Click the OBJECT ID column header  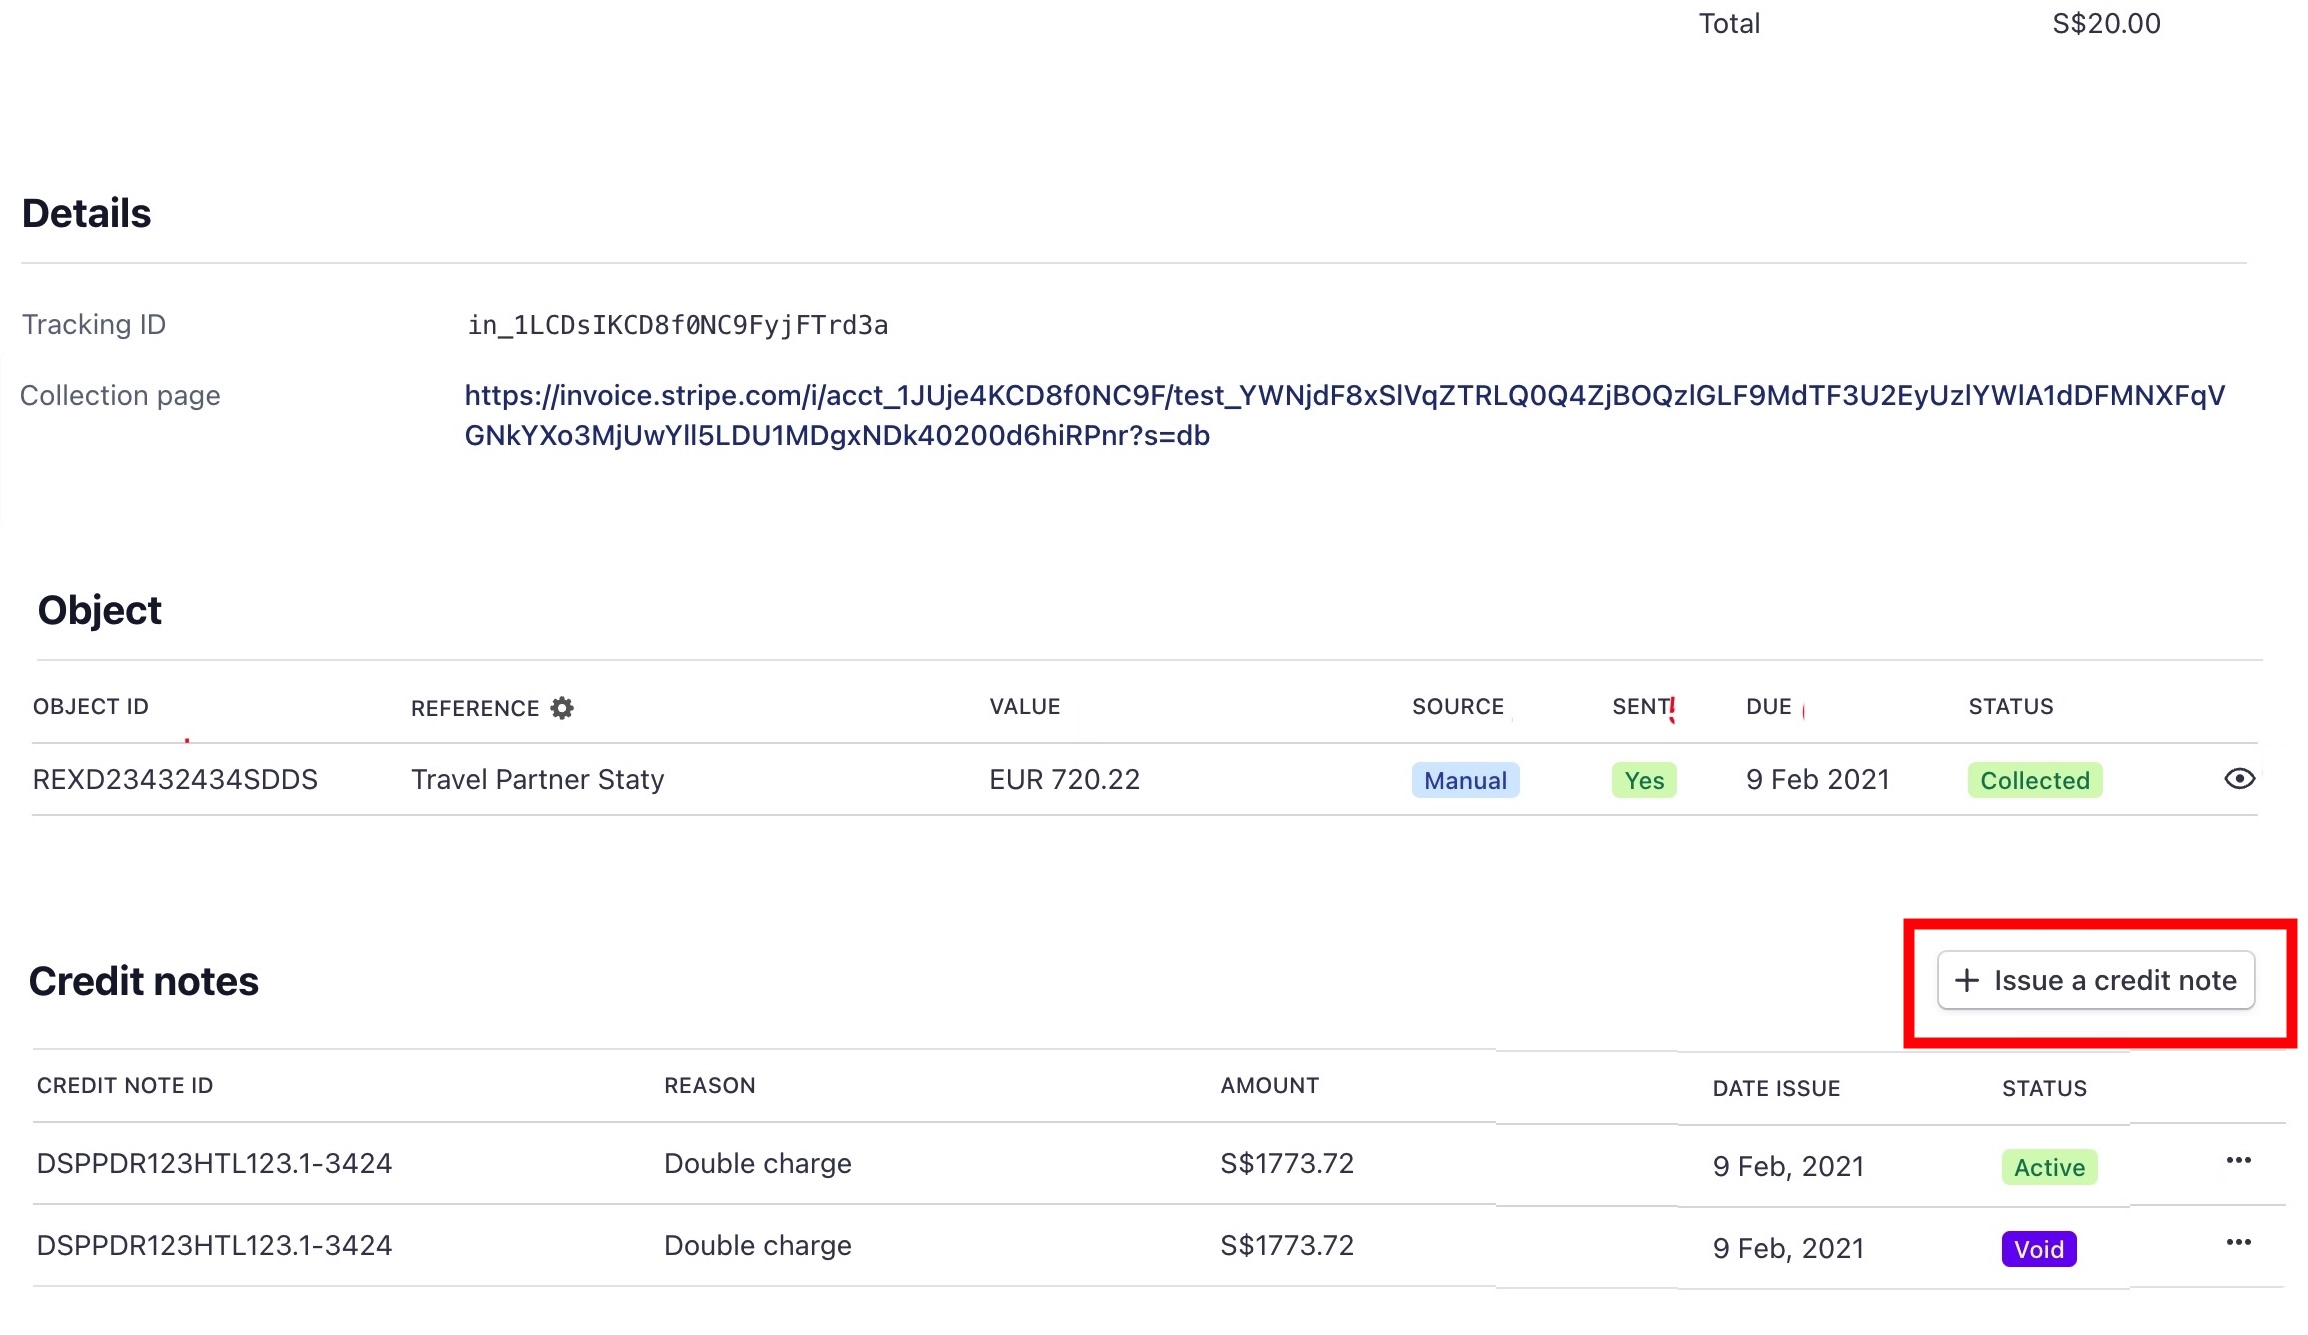pos(91,707)
